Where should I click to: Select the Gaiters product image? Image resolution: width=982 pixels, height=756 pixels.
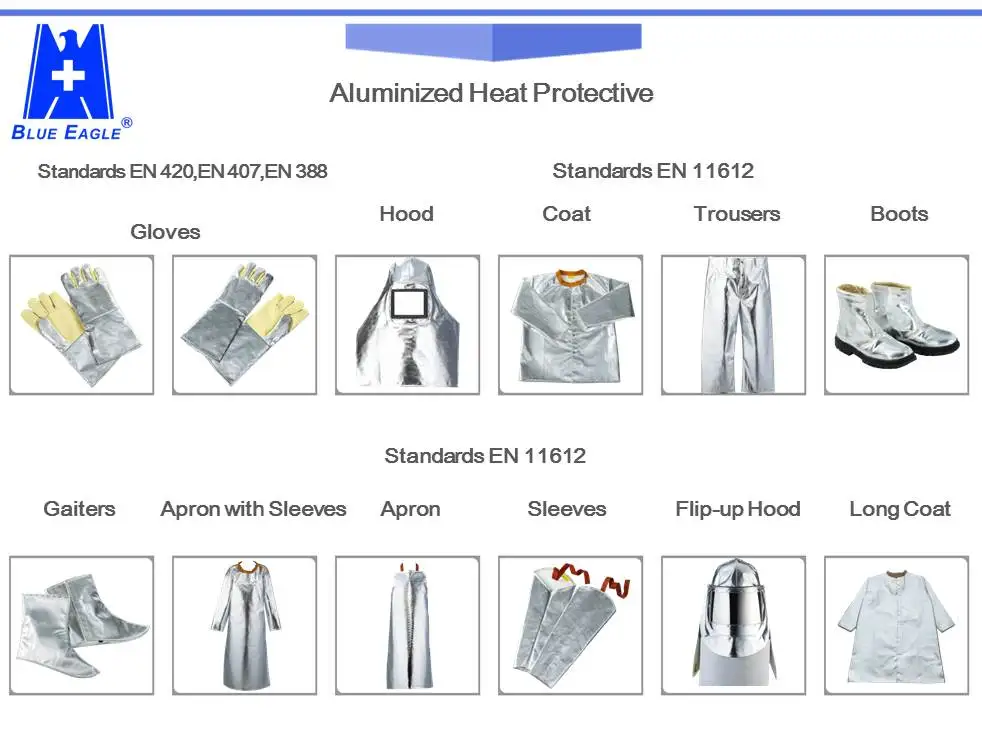[x=80, y=622]
